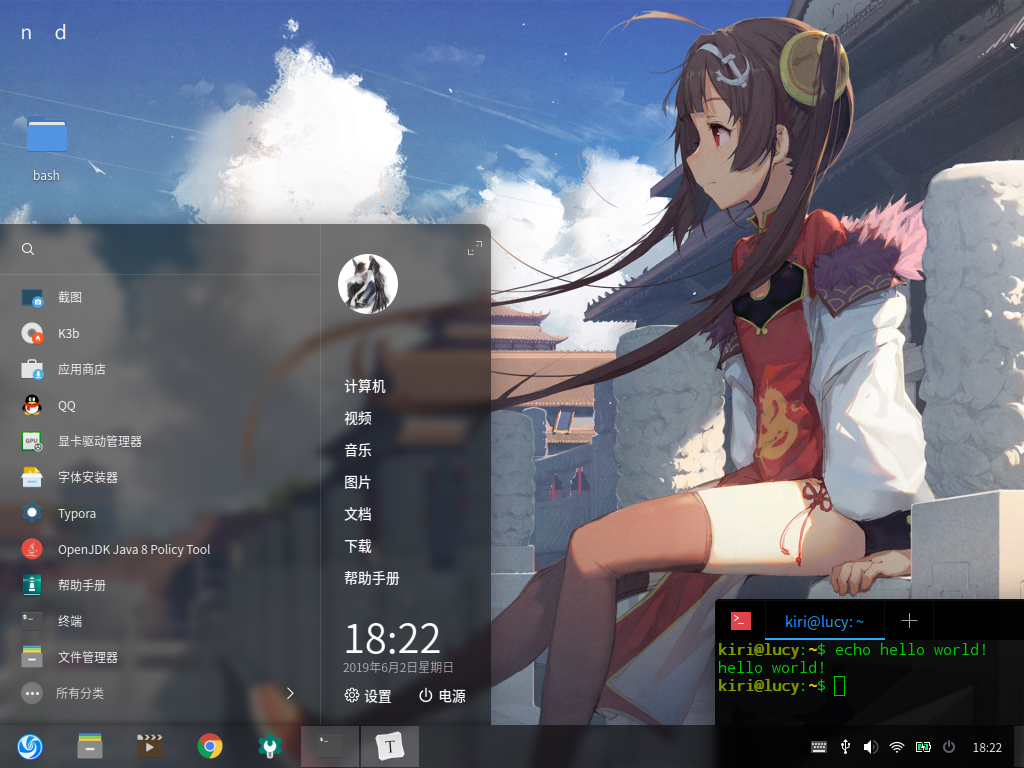The image size is (1024, 768).
Task: Click the launcher search field
Action: tap(160, 249)
